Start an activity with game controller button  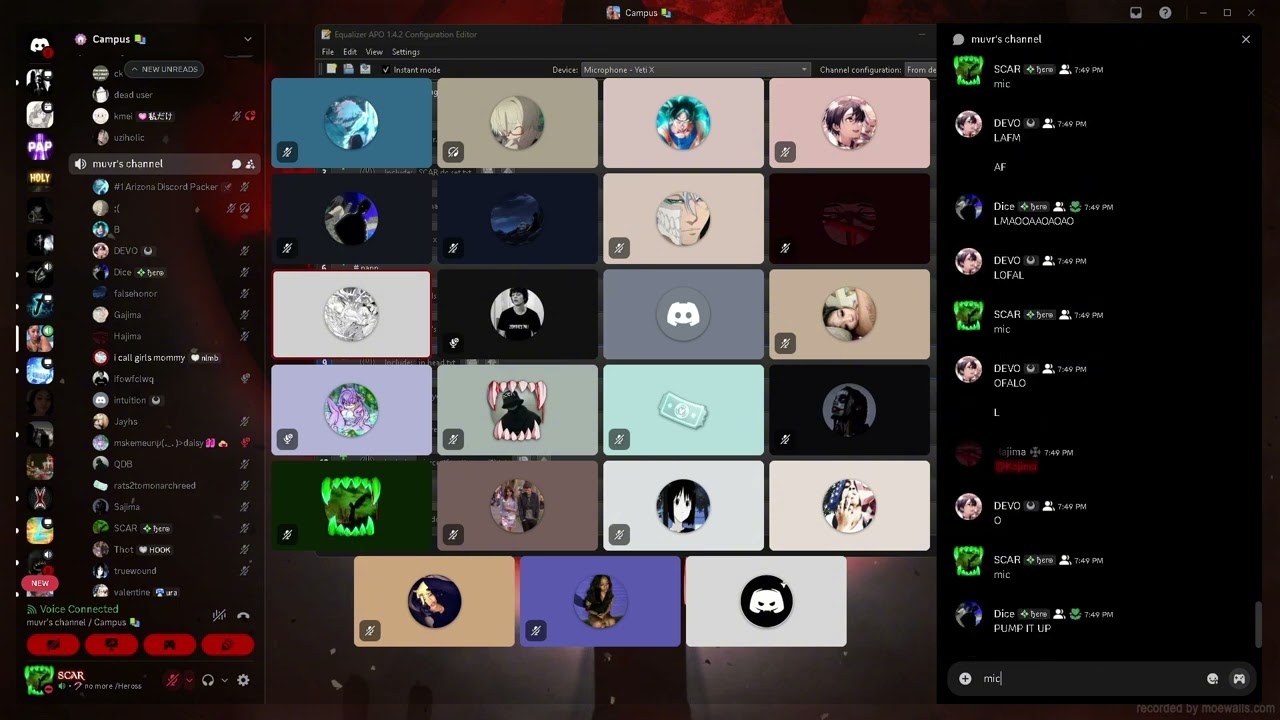pyautogui.click(x=169, y=645)
